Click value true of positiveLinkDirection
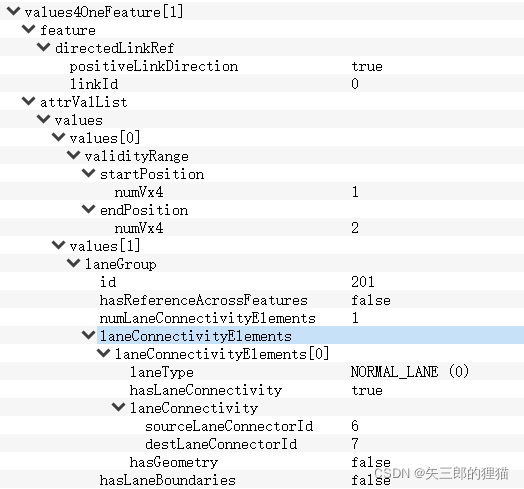Screen dimensions: 524x489 [367, 66]
